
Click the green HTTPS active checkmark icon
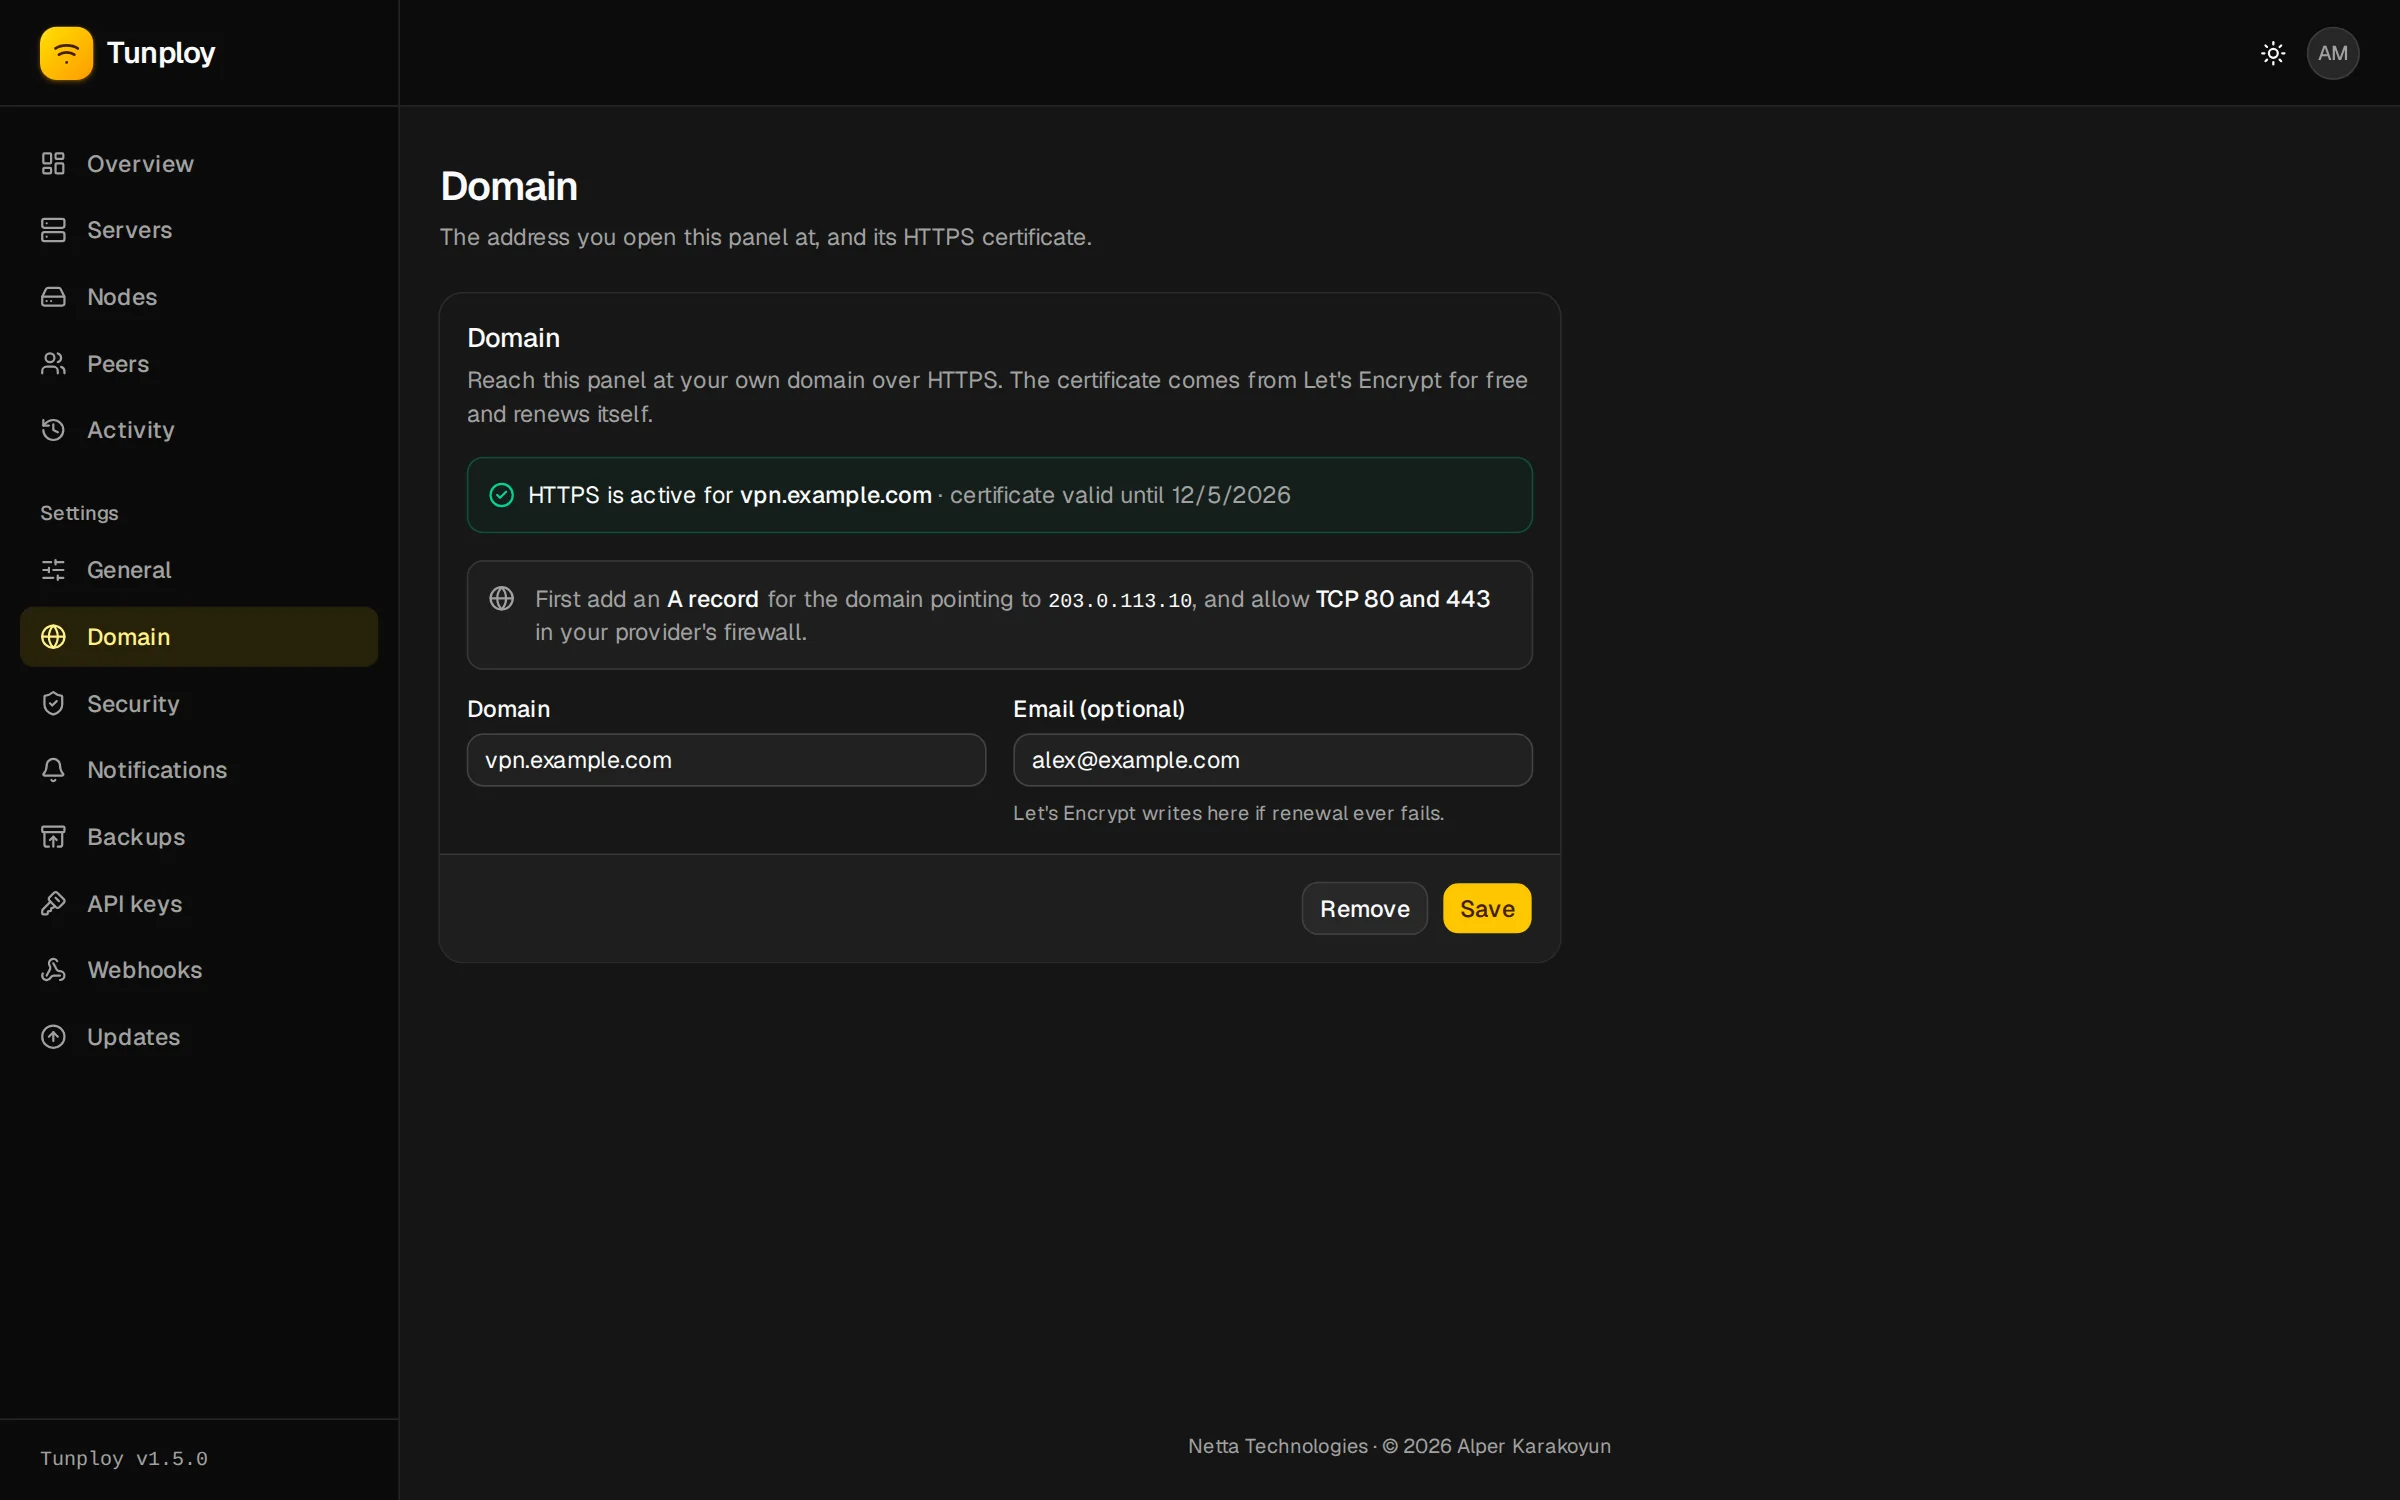pyautogui.click(x=501, y=495)
